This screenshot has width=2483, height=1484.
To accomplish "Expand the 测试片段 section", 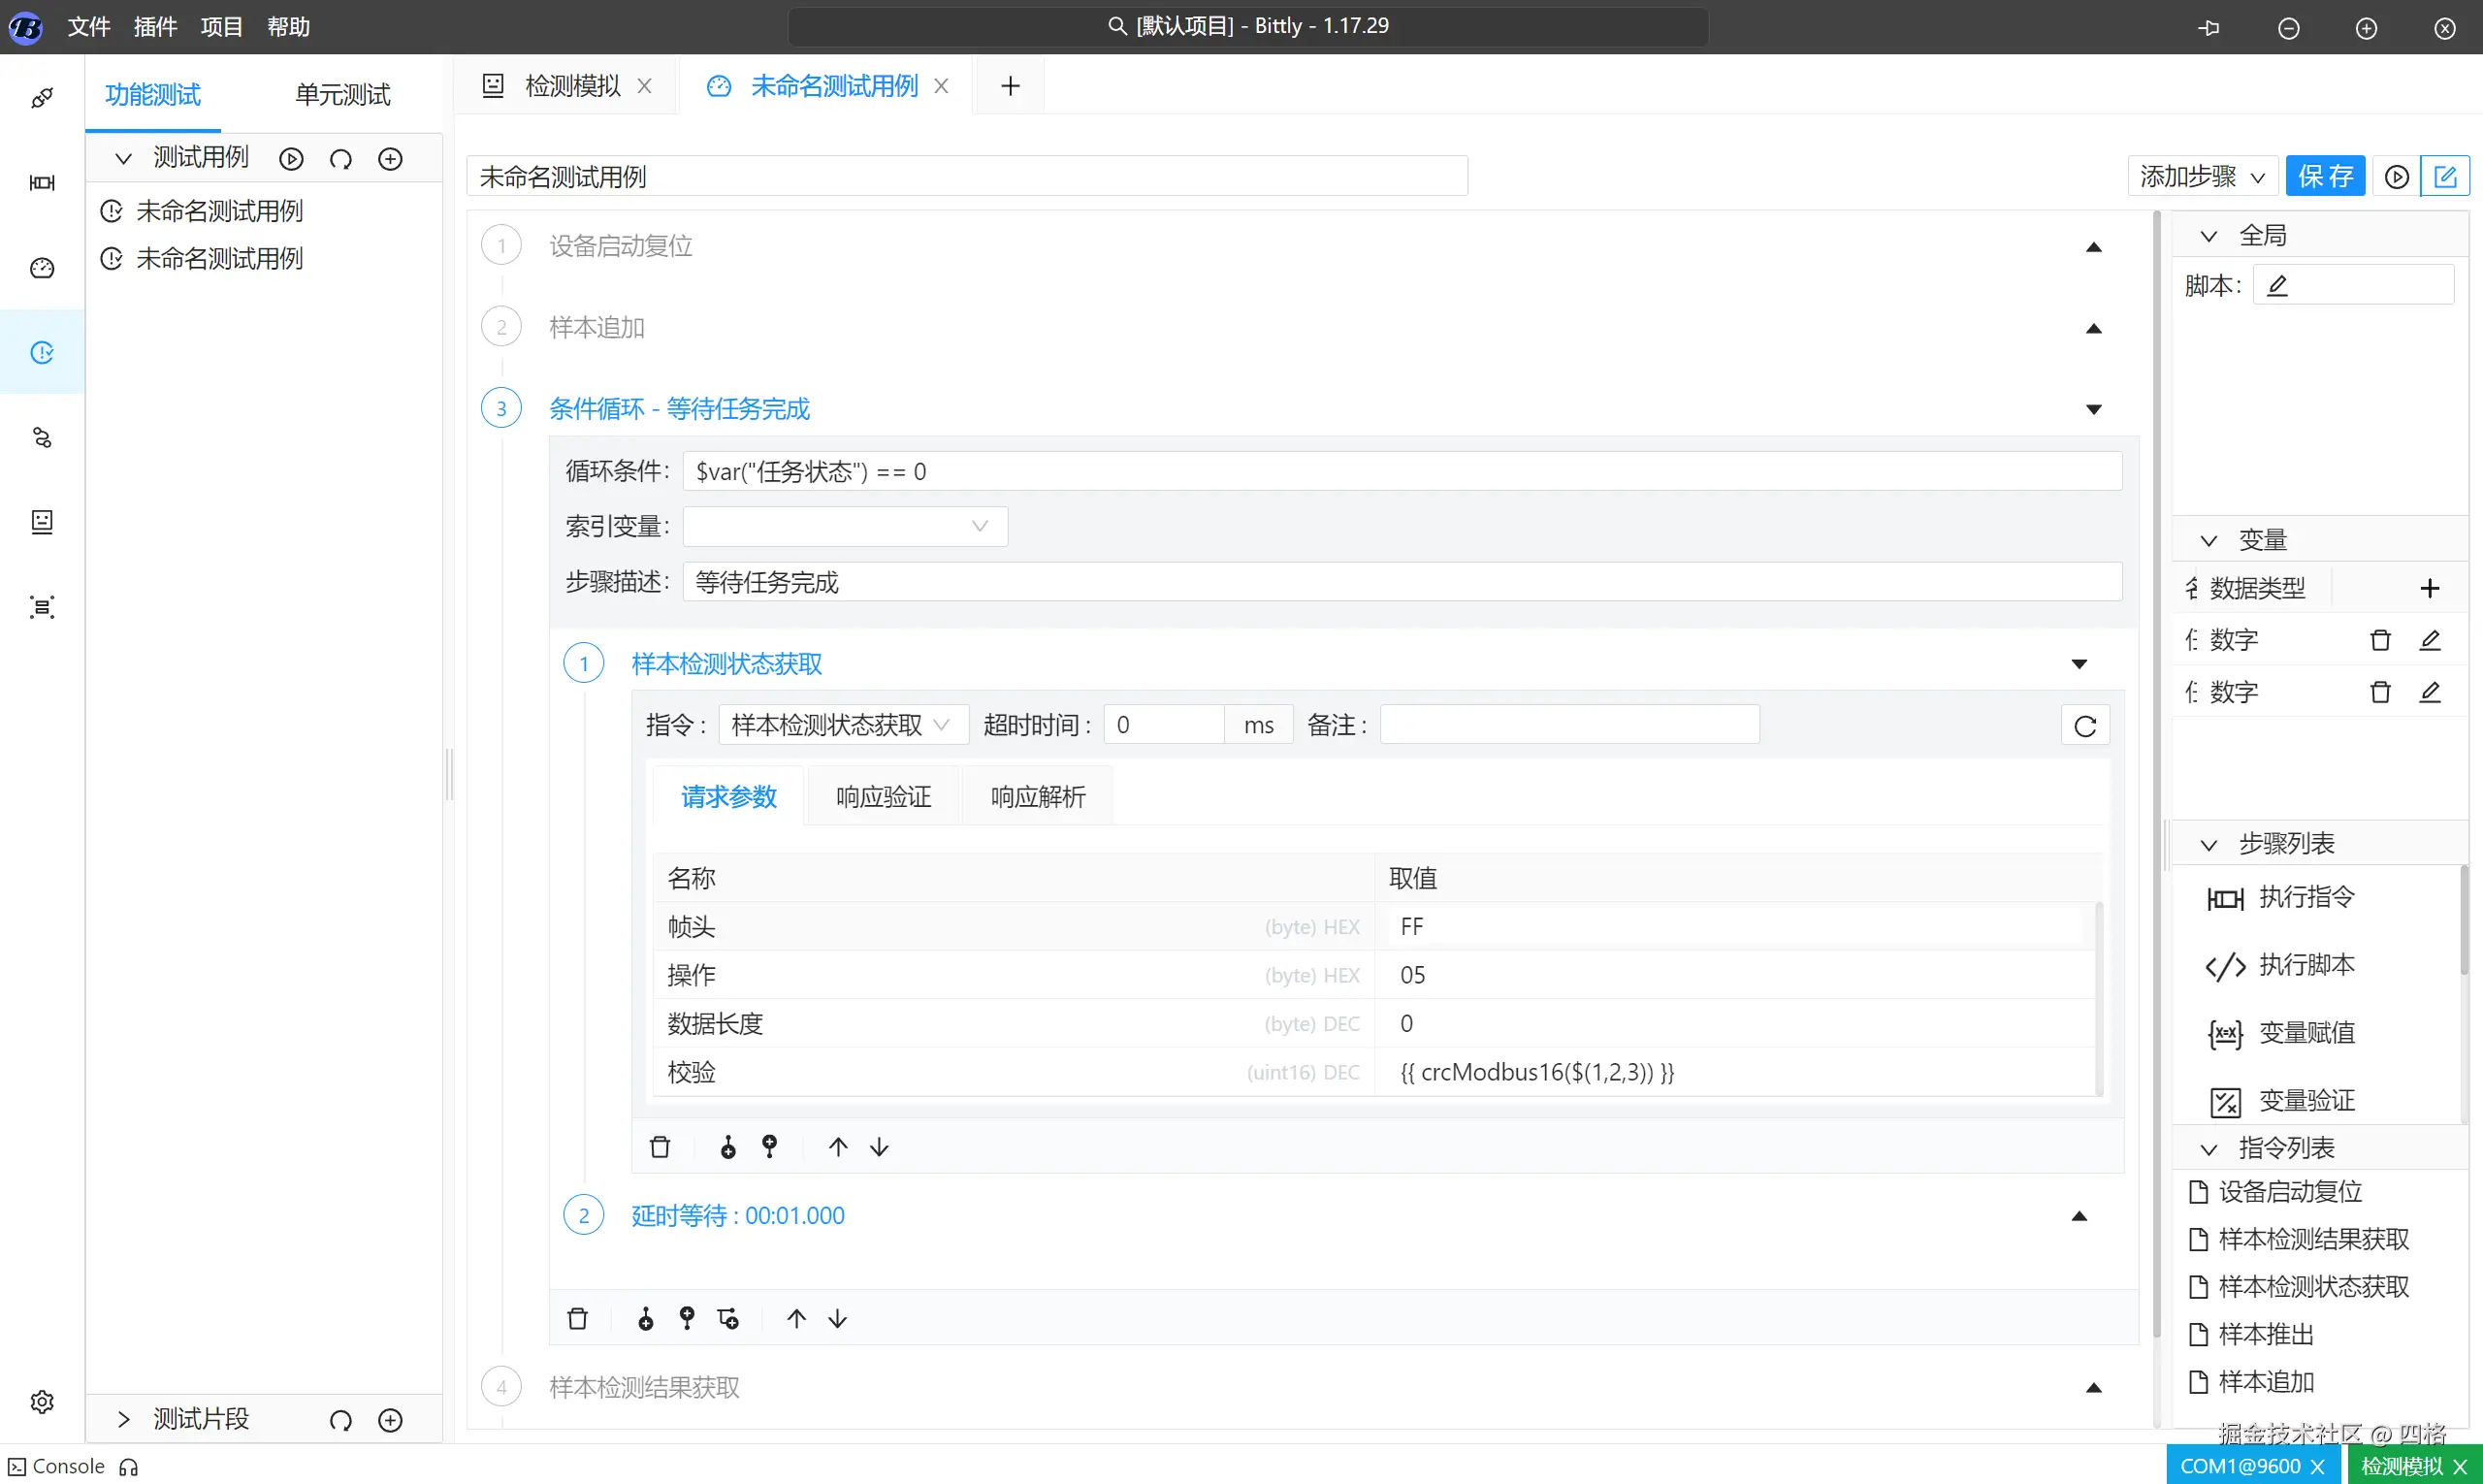I will click(124, 1419).
